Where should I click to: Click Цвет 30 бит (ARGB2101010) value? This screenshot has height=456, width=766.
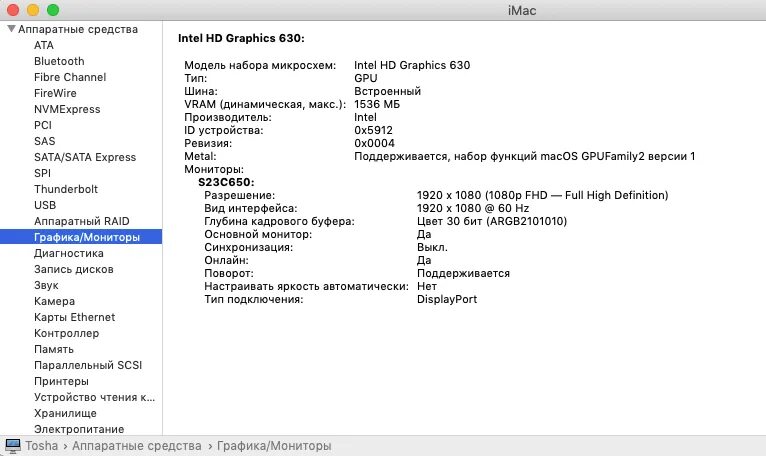pos(492,221)
